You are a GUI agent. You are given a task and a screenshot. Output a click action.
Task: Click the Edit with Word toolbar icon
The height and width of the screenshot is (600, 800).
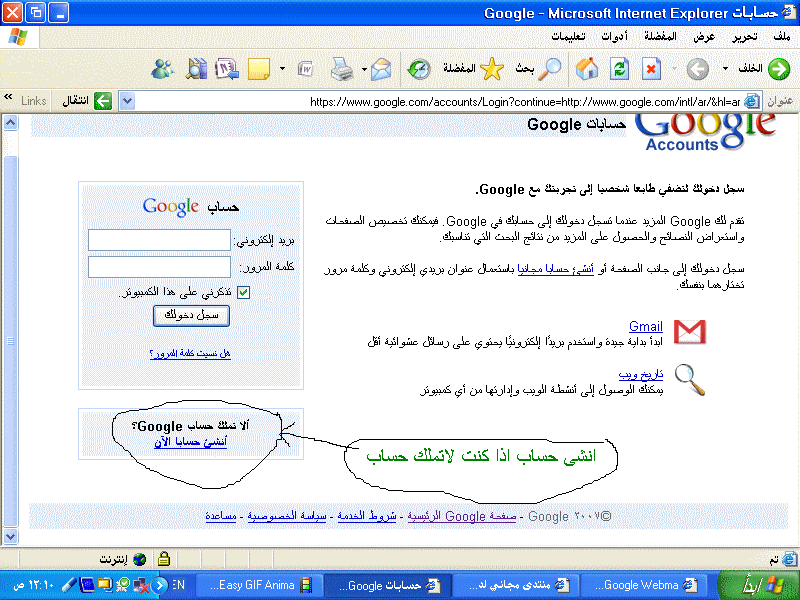(305, 69)
